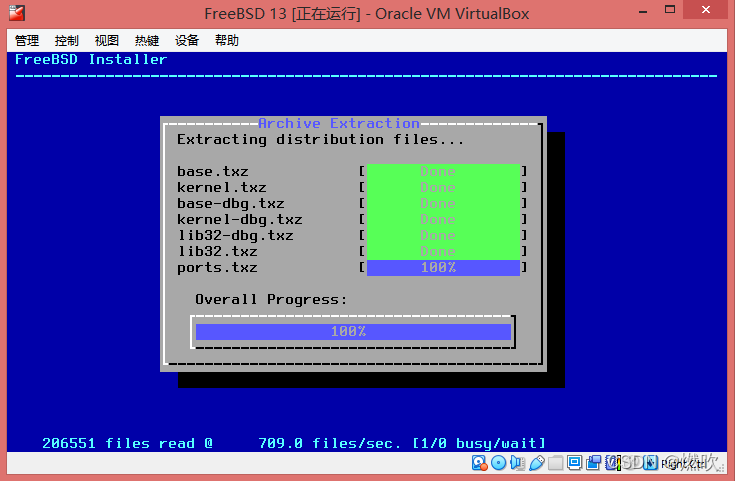Click the 'Extracting distribution files...' text
735x481 pixels.
[x=320, y=140]
